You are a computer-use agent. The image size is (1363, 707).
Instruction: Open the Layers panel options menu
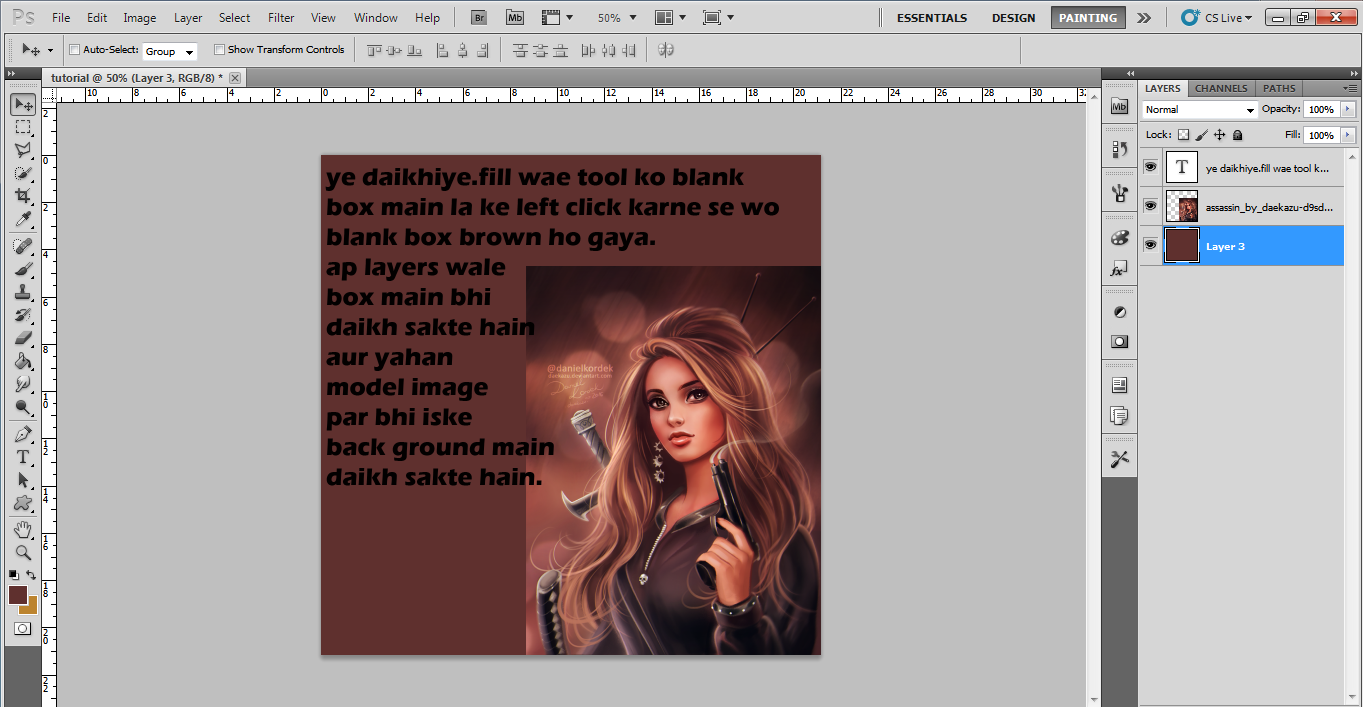coord(1350,88)
